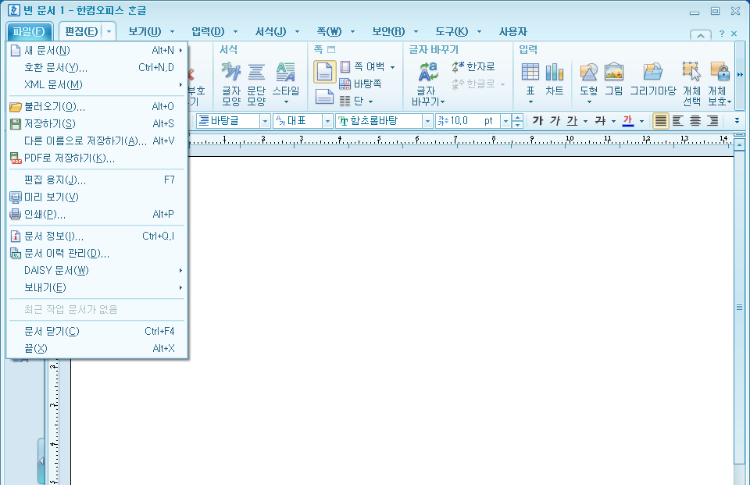Insert a chart with the 차트 icon

click(554, 79)
